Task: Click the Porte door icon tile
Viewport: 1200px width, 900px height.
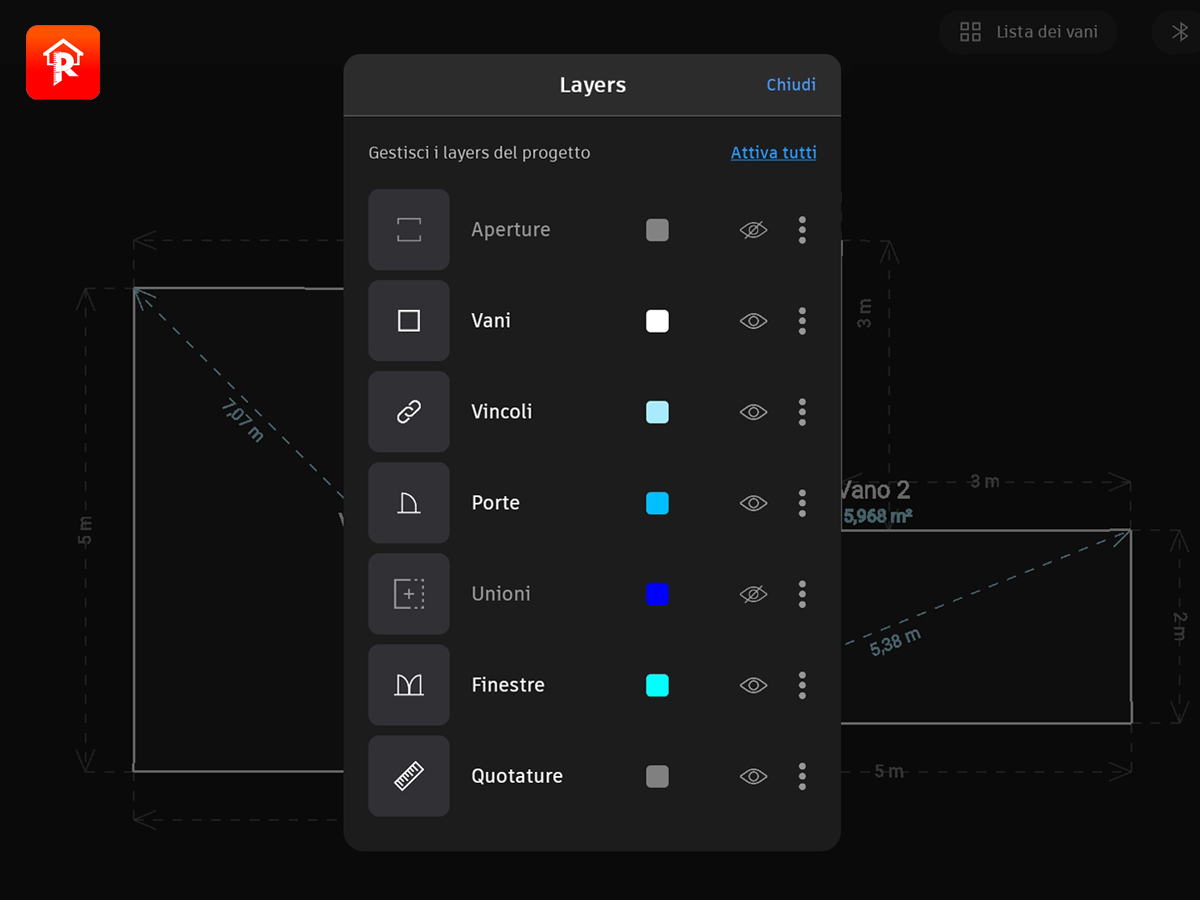Action: point(409,503)
